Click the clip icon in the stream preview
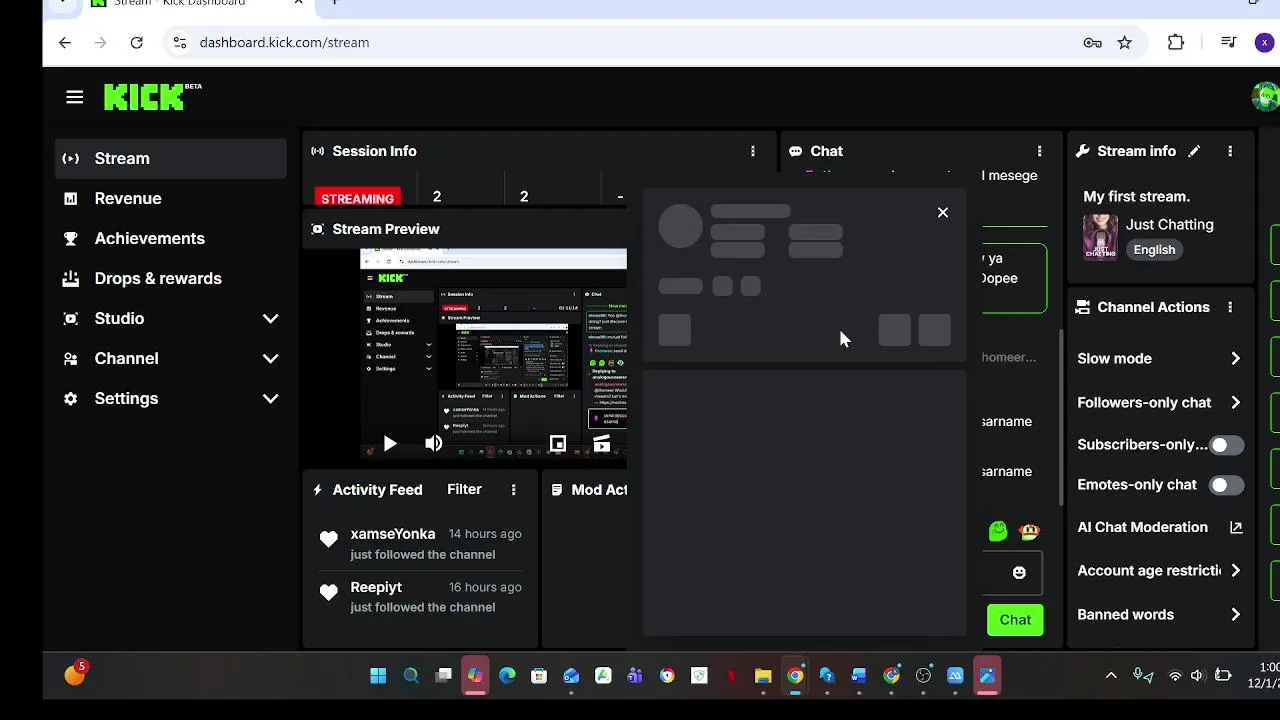This screenshot has height=720, width=1280. 601,444
